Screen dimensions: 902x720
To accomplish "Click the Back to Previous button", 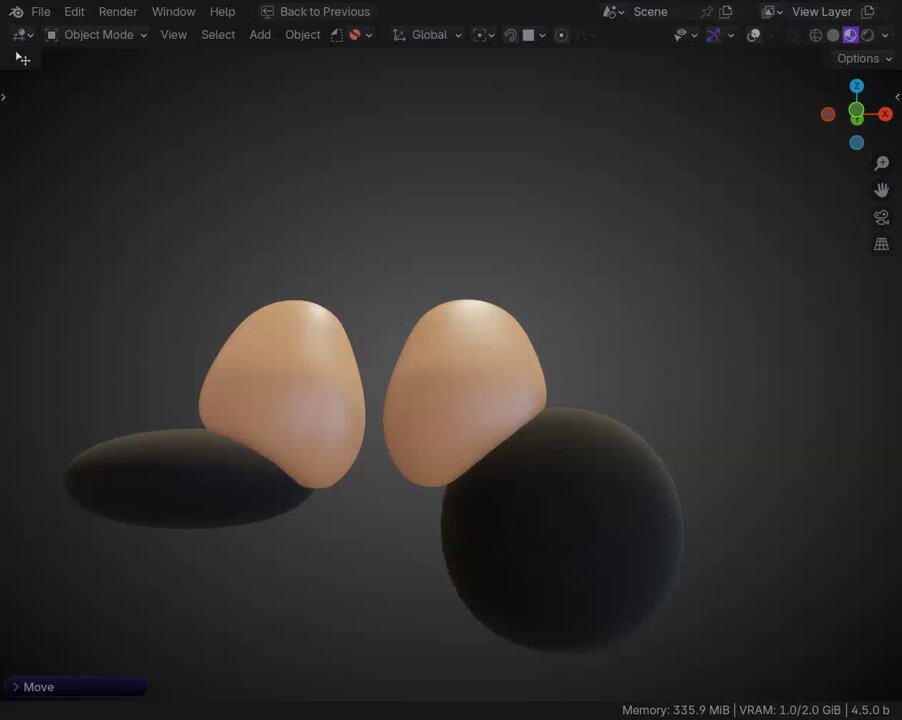I will coord(316,12).
